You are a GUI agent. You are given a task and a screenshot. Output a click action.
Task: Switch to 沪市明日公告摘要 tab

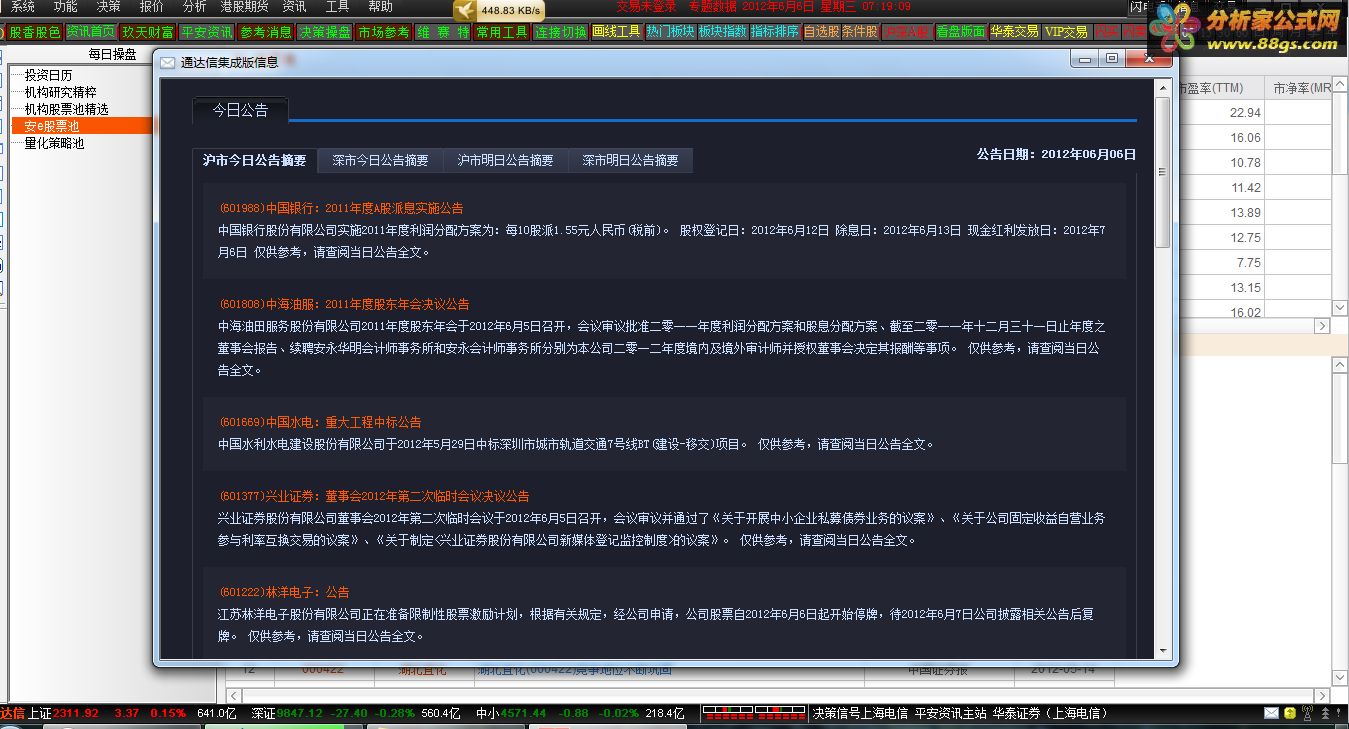coord(505,160)
